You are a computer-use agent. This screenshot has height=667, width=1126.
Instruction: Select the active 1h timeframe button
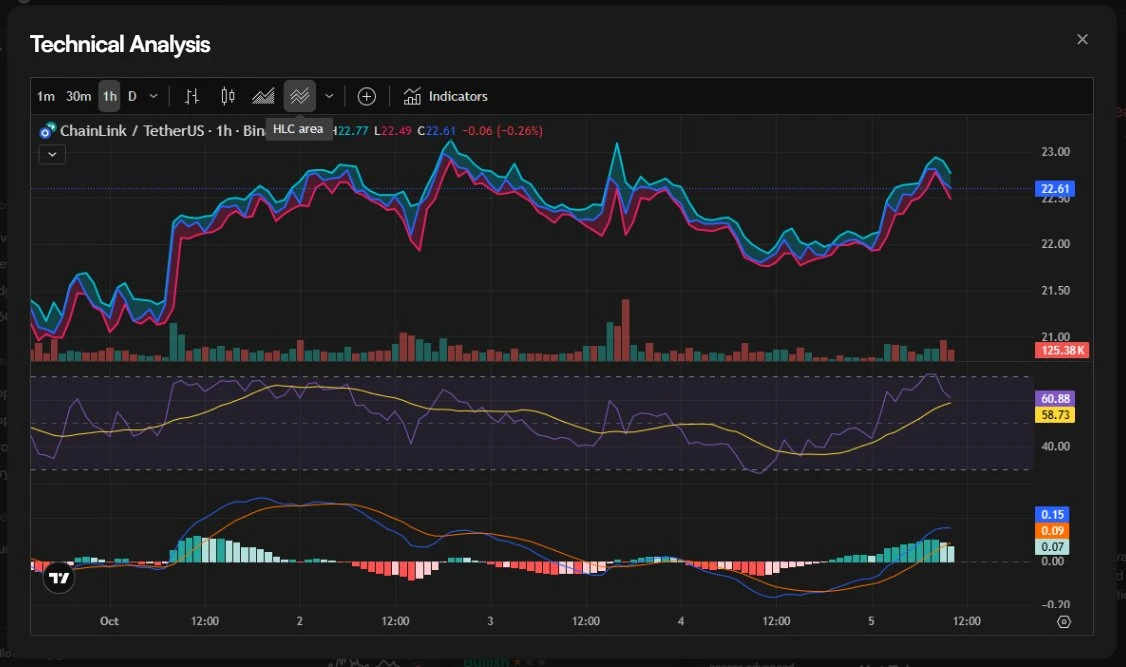coord(109,96)
